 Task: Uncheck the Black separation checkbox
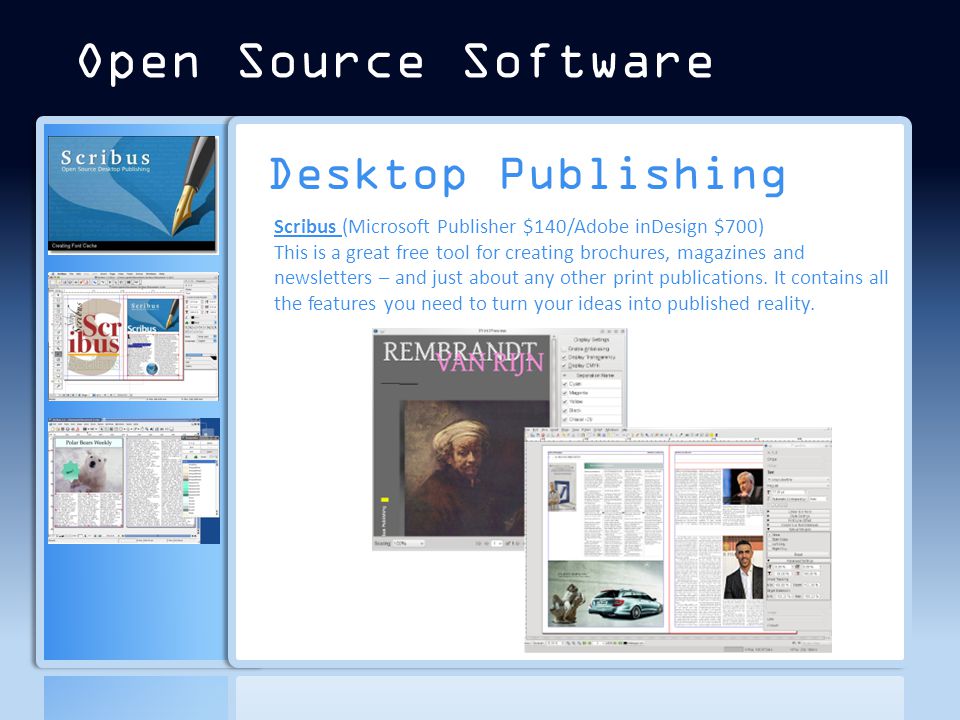(564, 410)
